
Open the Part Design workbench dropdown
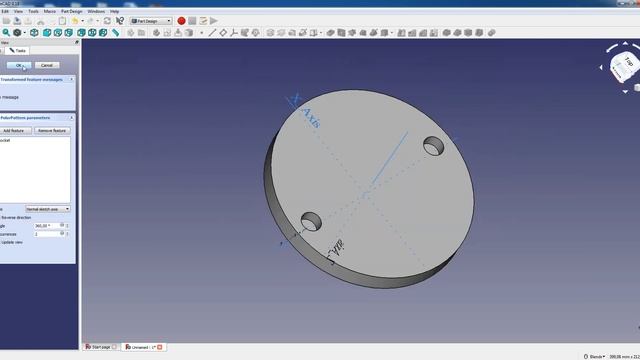(x=151, y=21)
